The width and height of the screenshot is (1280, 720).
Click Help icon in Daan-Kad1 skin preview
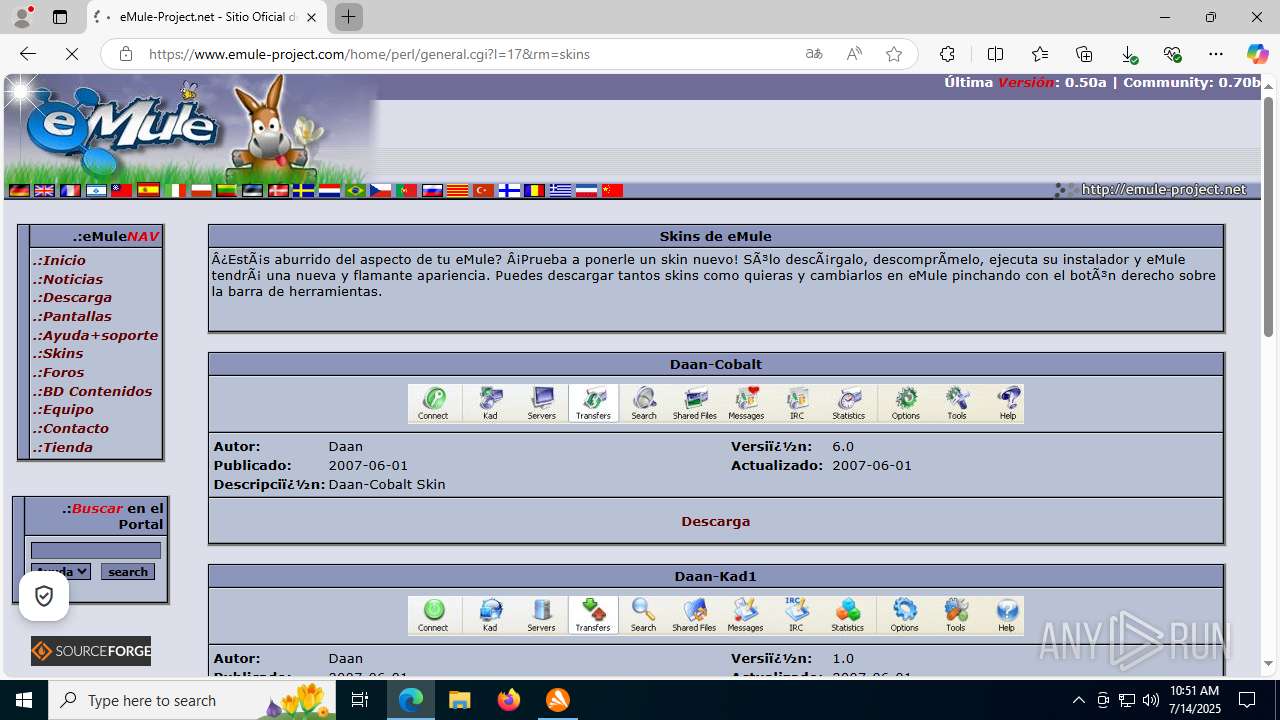click(x=1006, y=615)
